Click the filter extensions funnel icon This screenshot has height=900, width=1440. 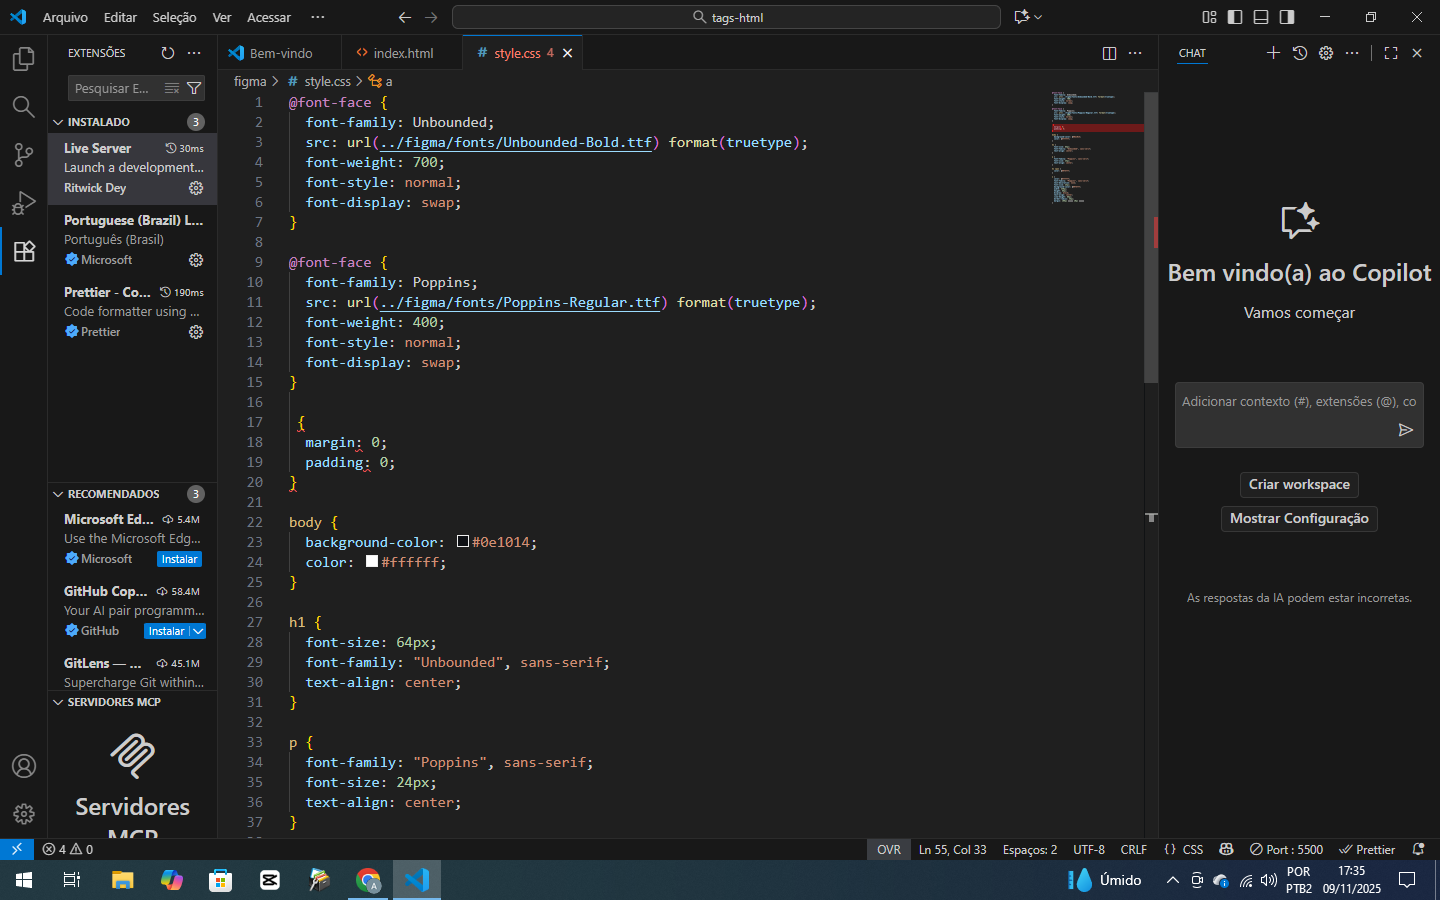tap(194, 88)
